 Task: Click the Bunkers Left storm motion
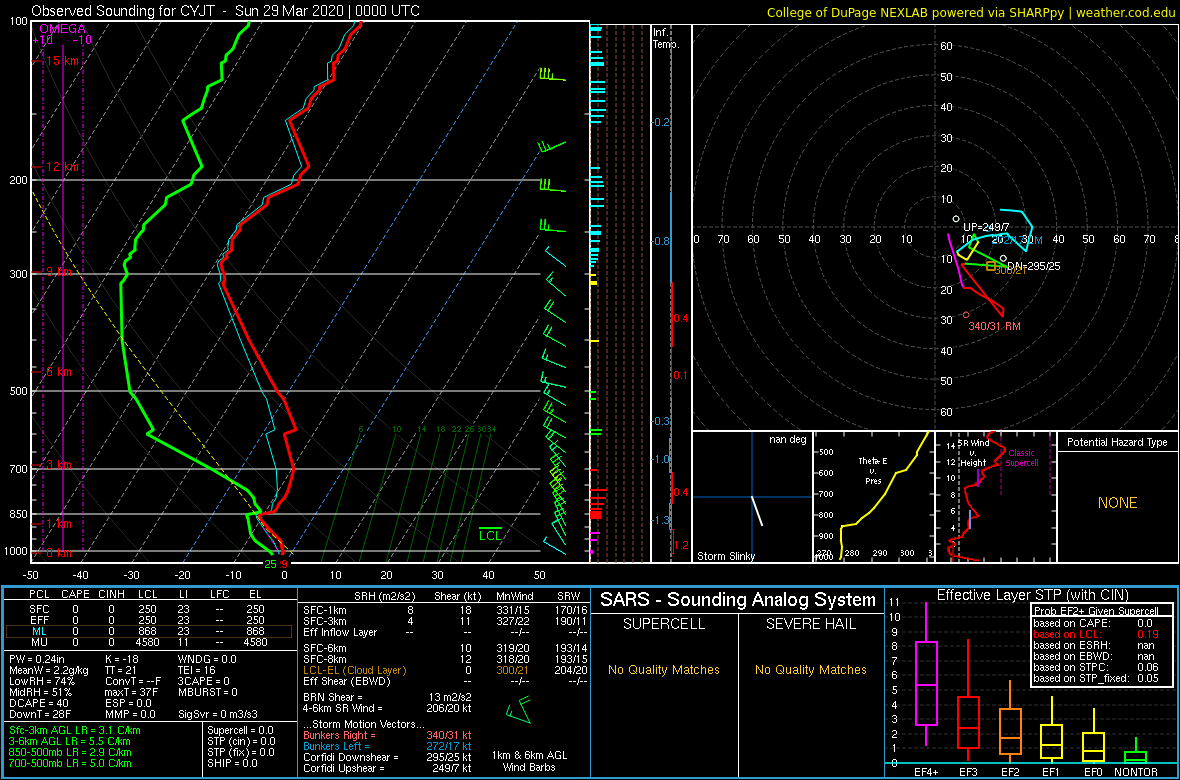[x=388, y=745]
